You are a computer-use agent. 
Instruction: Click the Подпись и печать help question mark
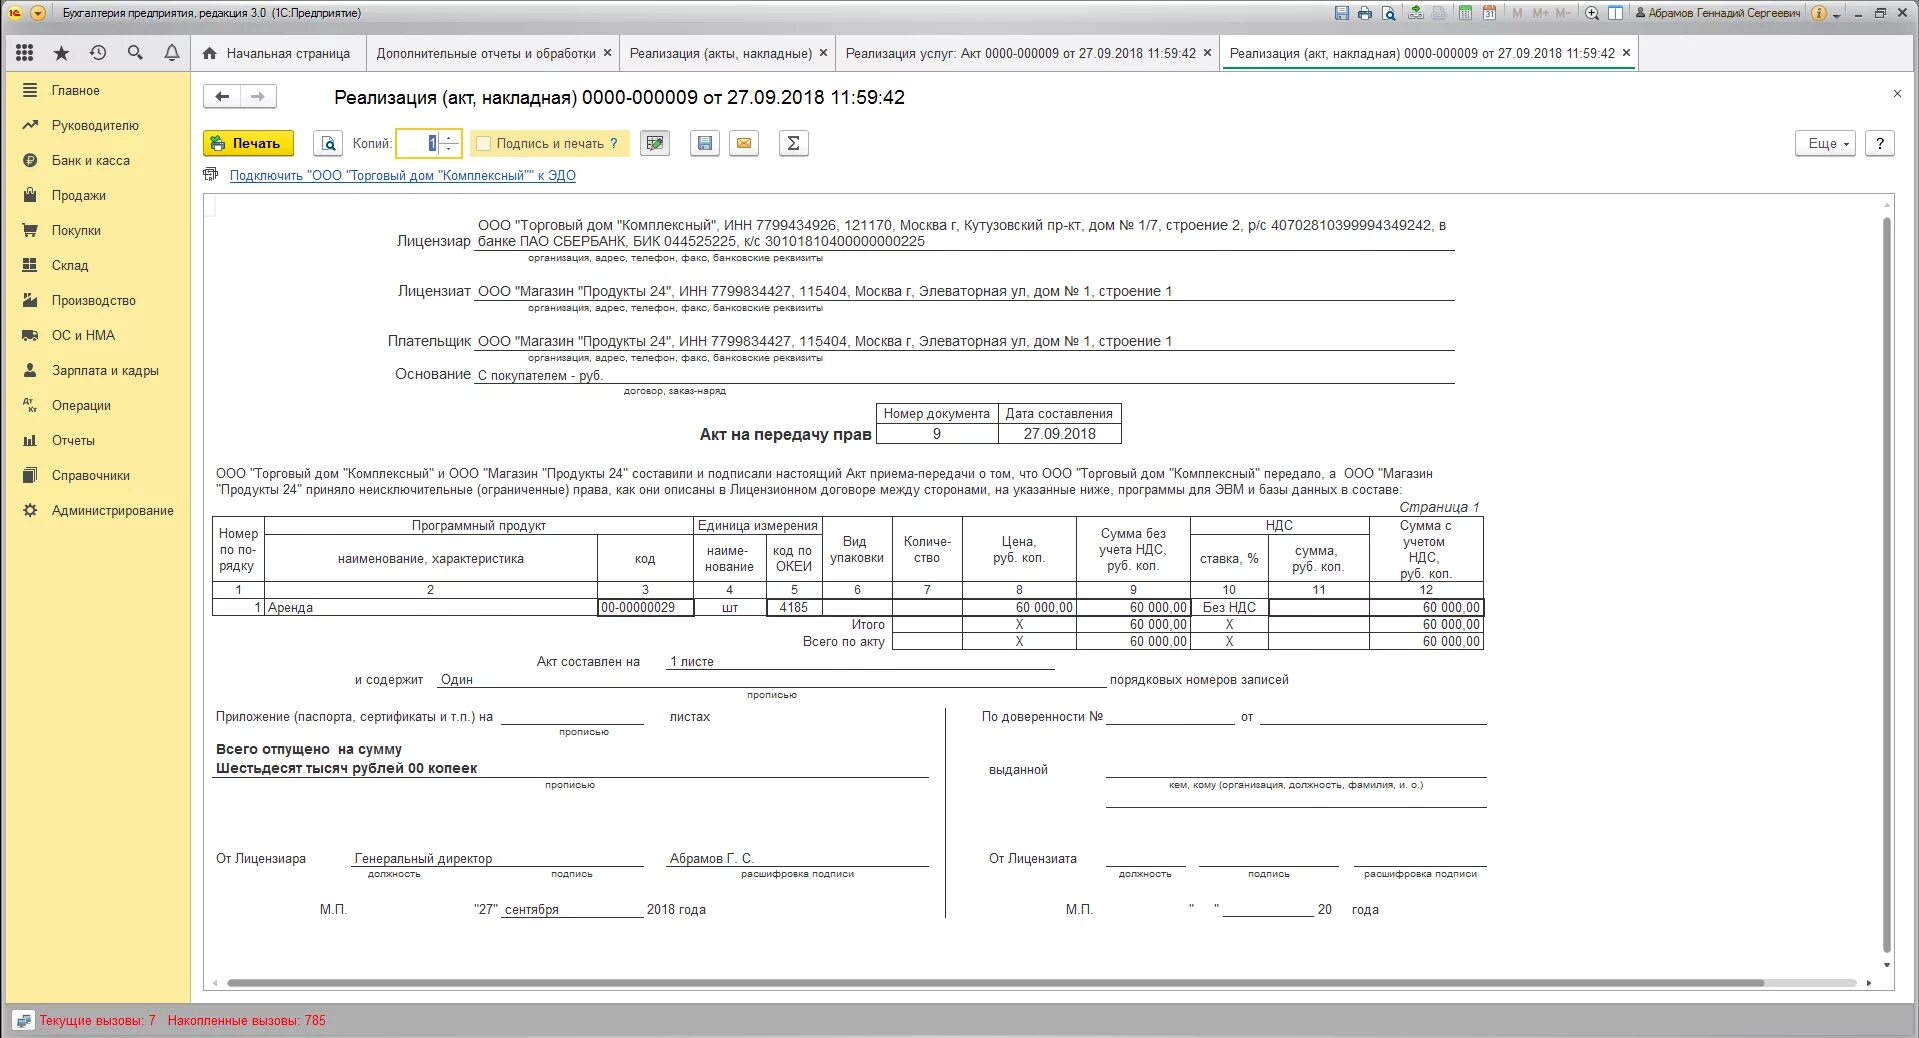pos(614,144)
